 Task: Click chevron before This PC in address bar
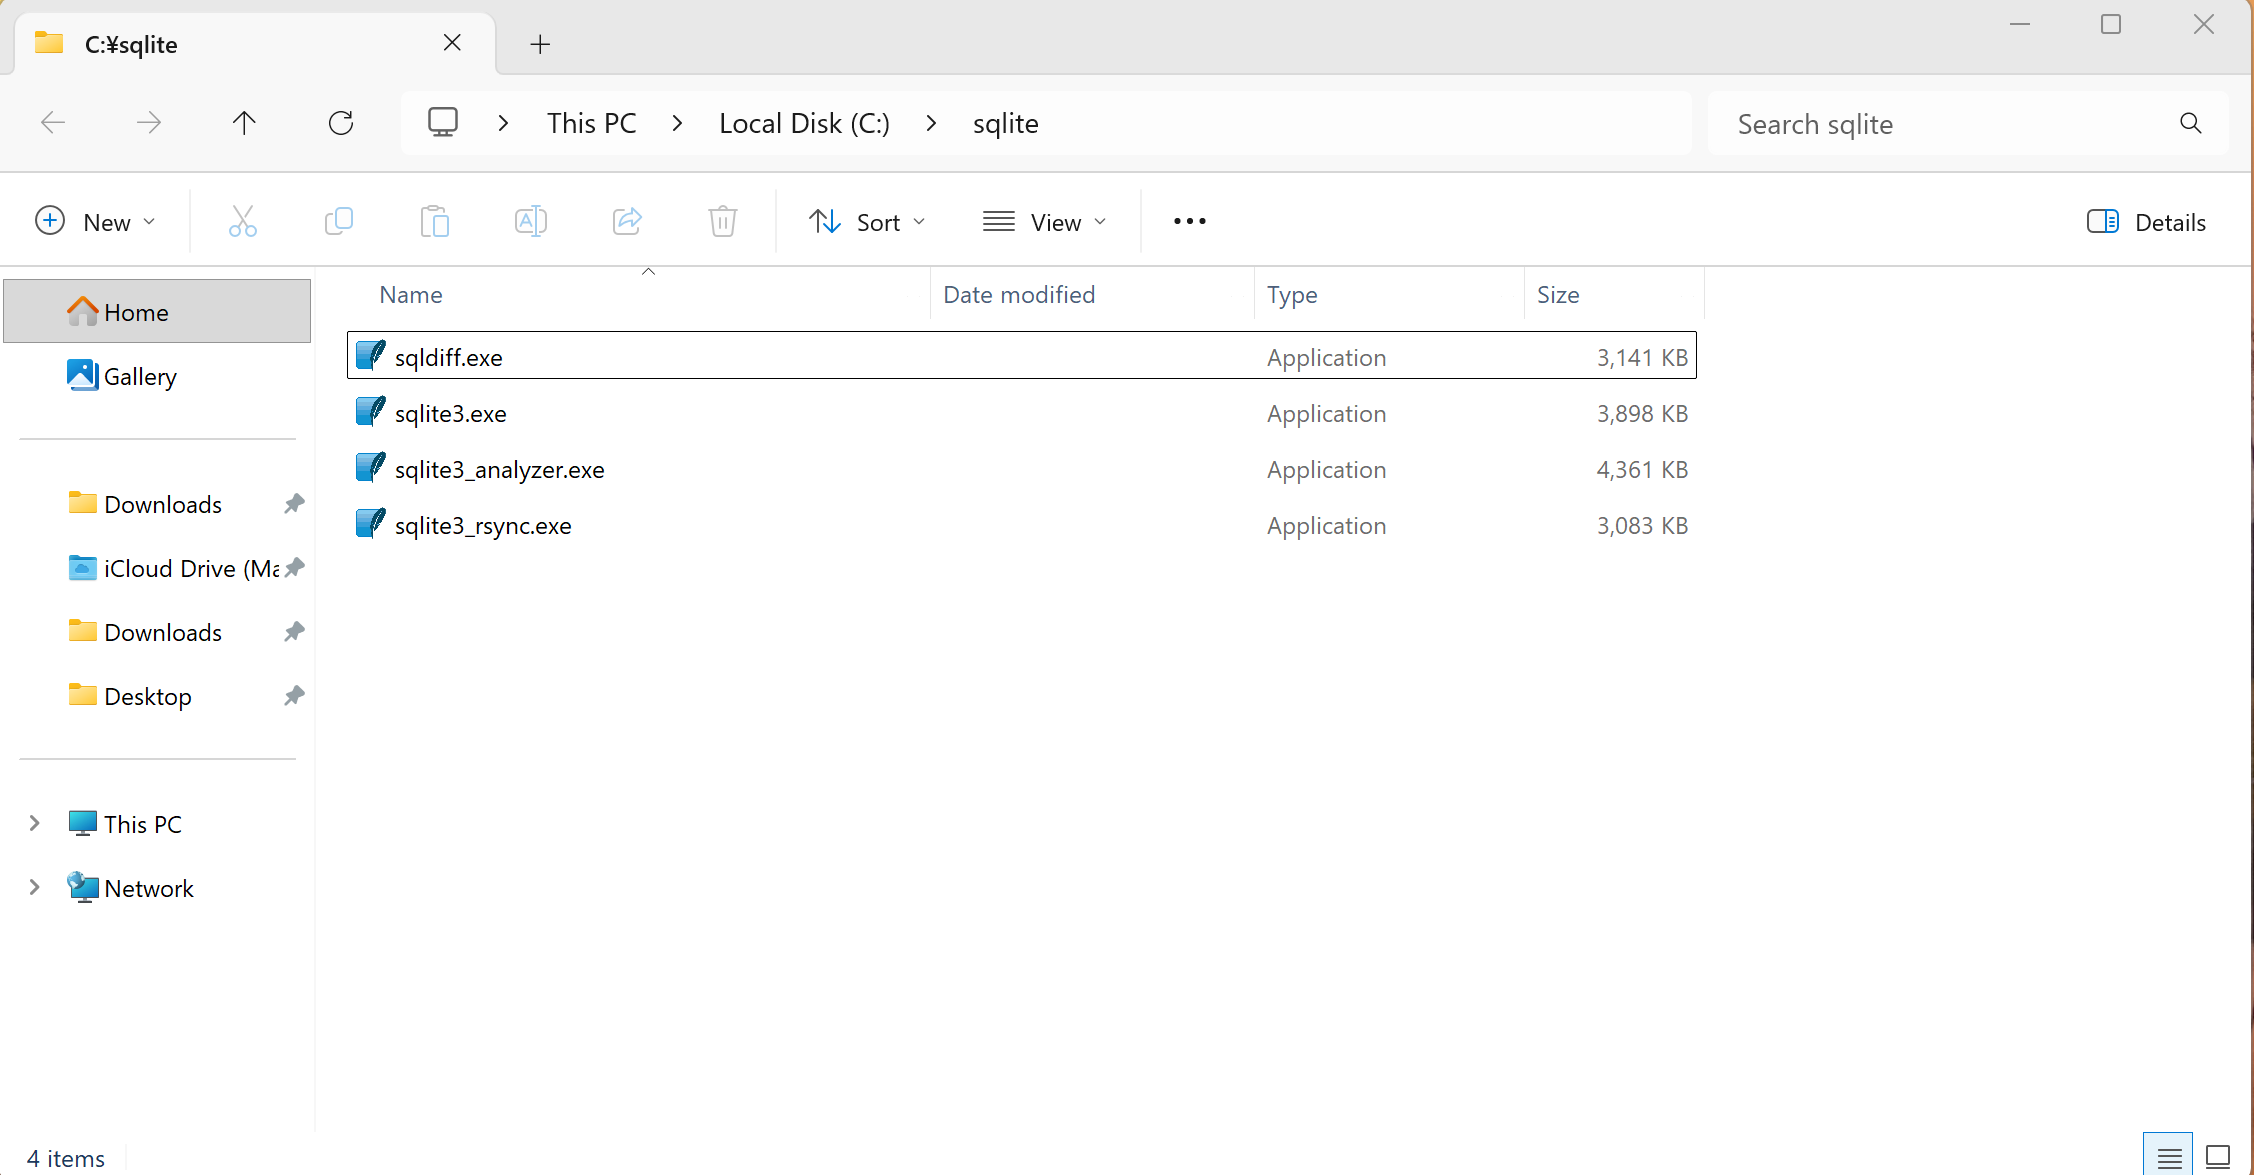click(503, 123)
